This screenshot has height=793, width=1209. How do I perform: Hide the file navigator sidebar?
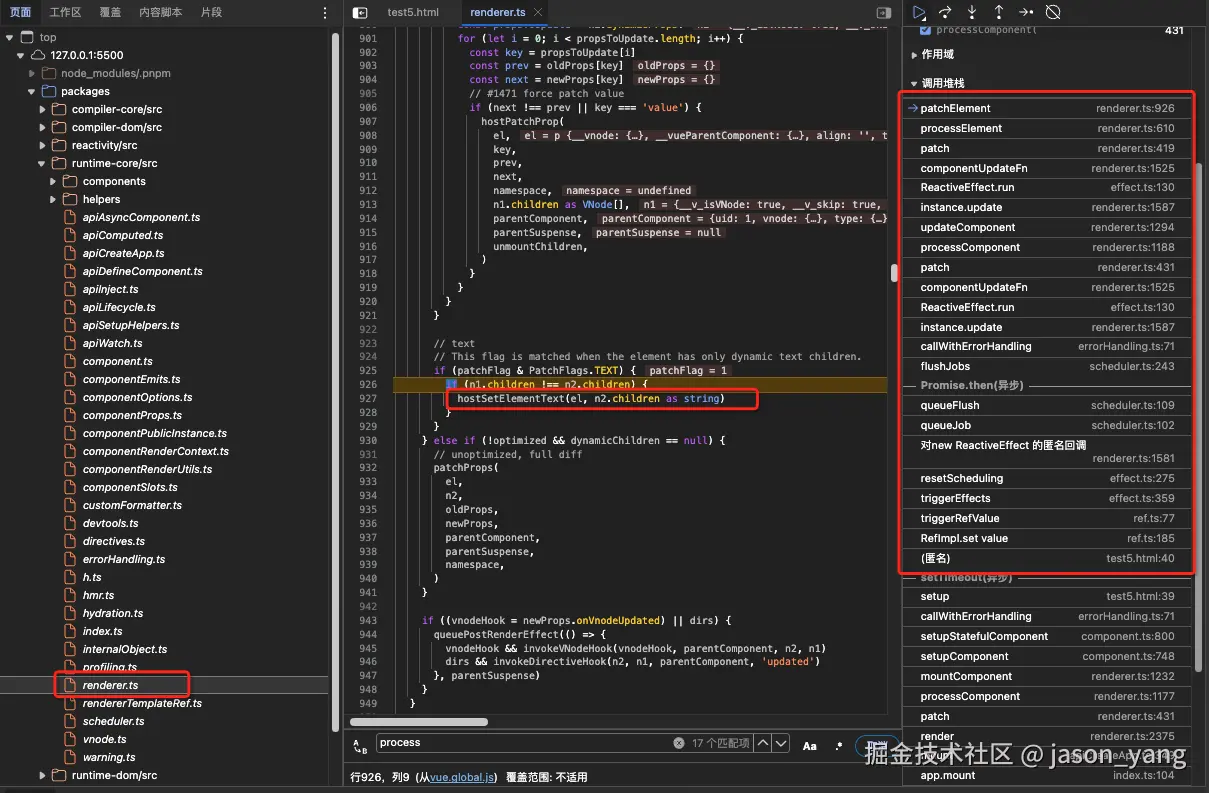361,13
